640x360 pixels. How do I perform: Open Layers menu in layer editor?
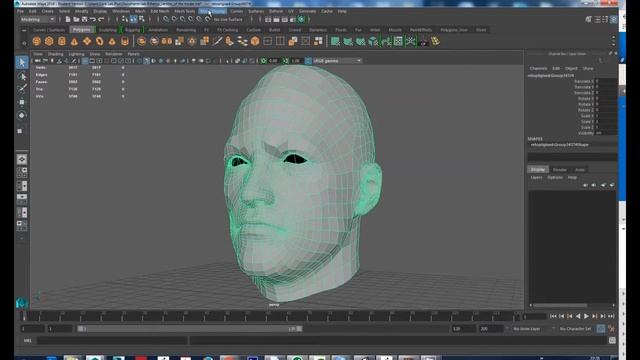(x=536, y=178)
